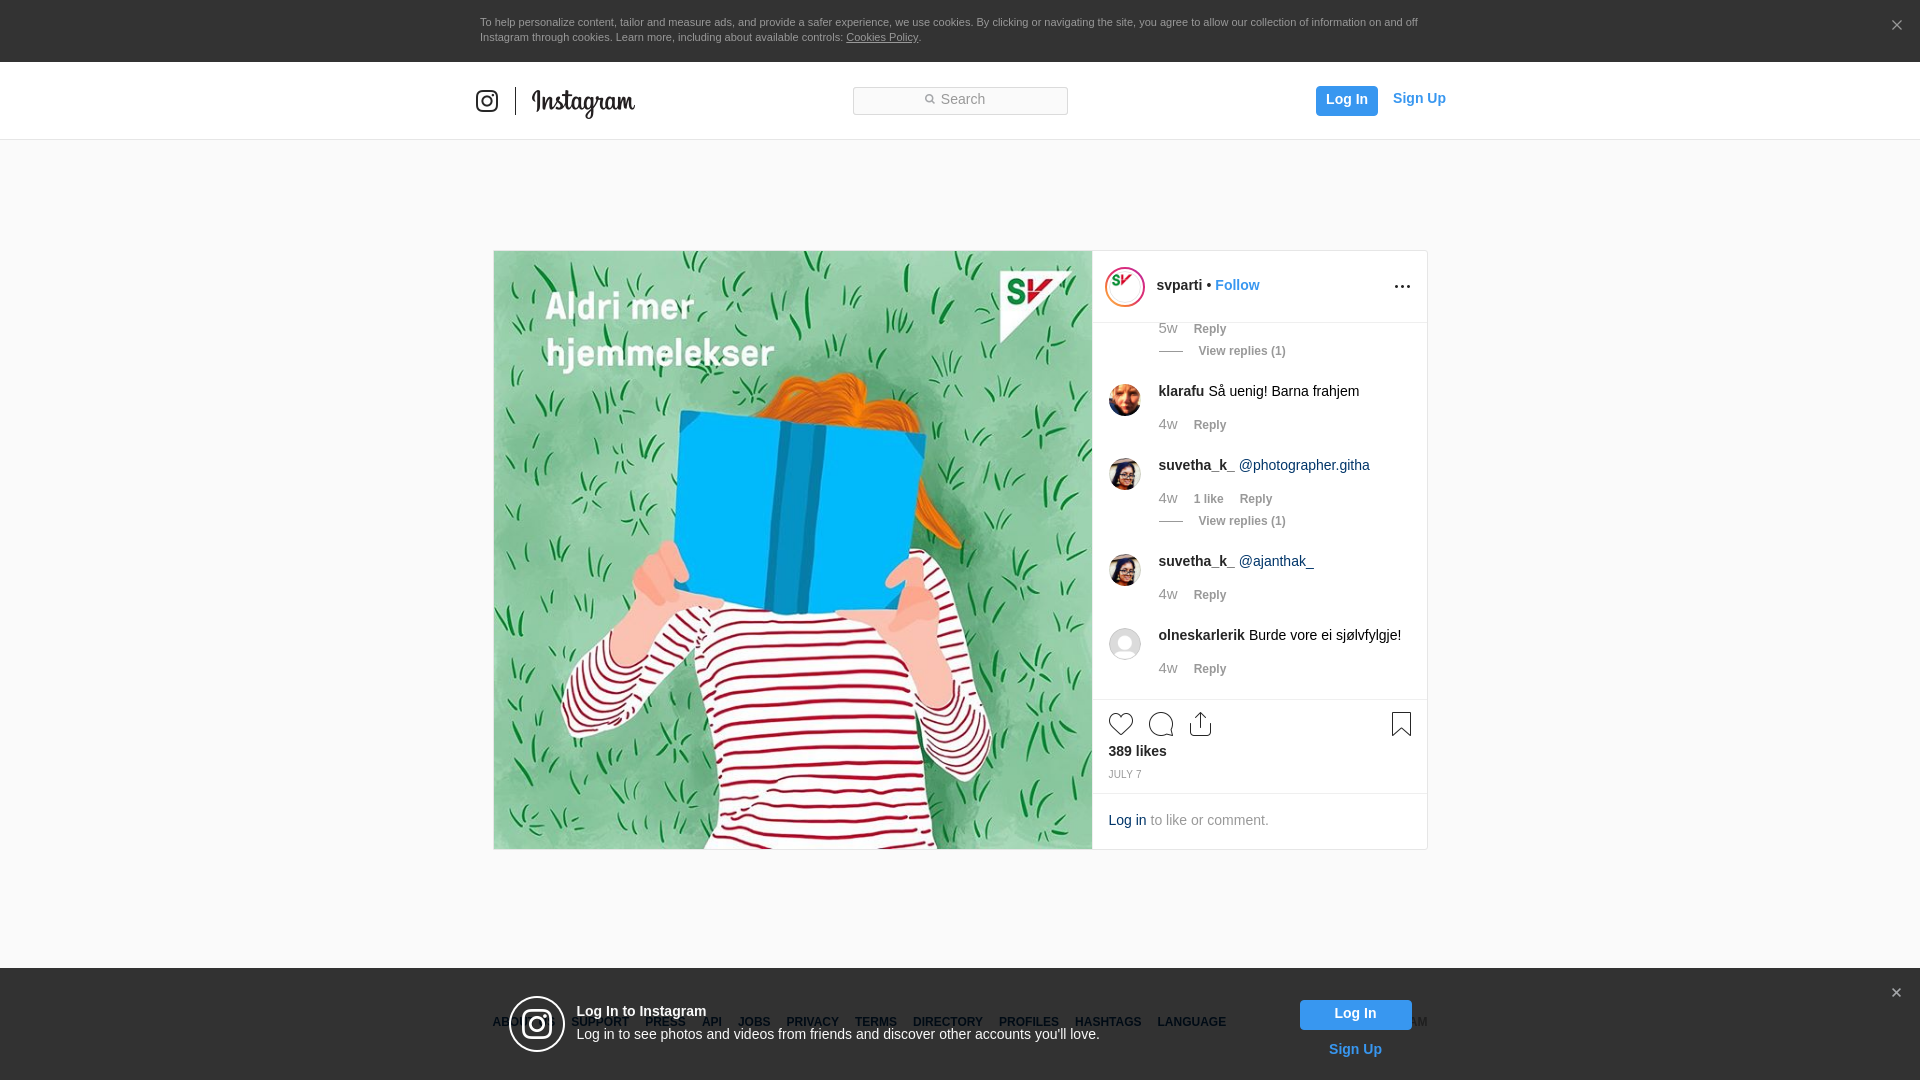Open suvetha_k_ avatar beside ajanthak_ mention
Image resolution: width=1920 pixels, height=1080 pixels.
tap(1125, 570)
